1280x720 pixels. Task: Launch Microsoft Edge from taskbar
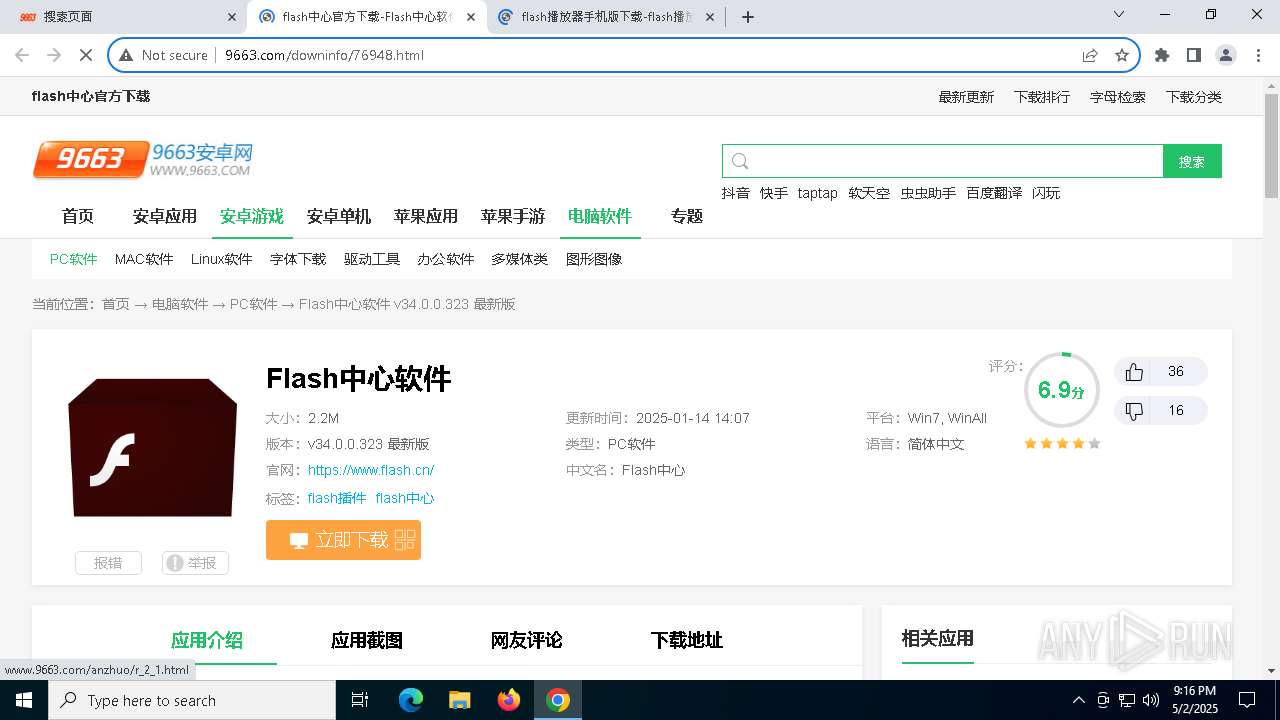pos(410,700)
